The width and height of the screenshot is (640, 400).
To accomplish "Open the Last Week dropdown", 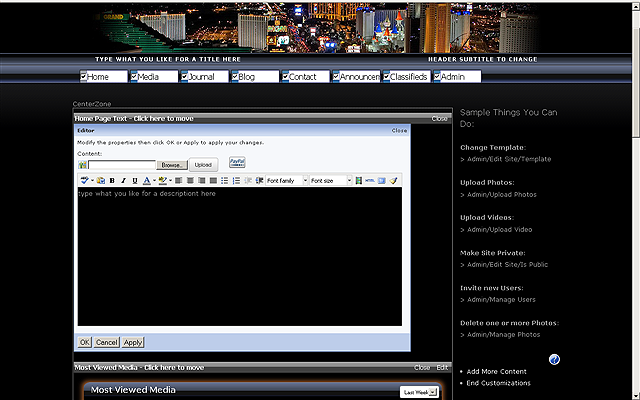I will tap(419, 392).
